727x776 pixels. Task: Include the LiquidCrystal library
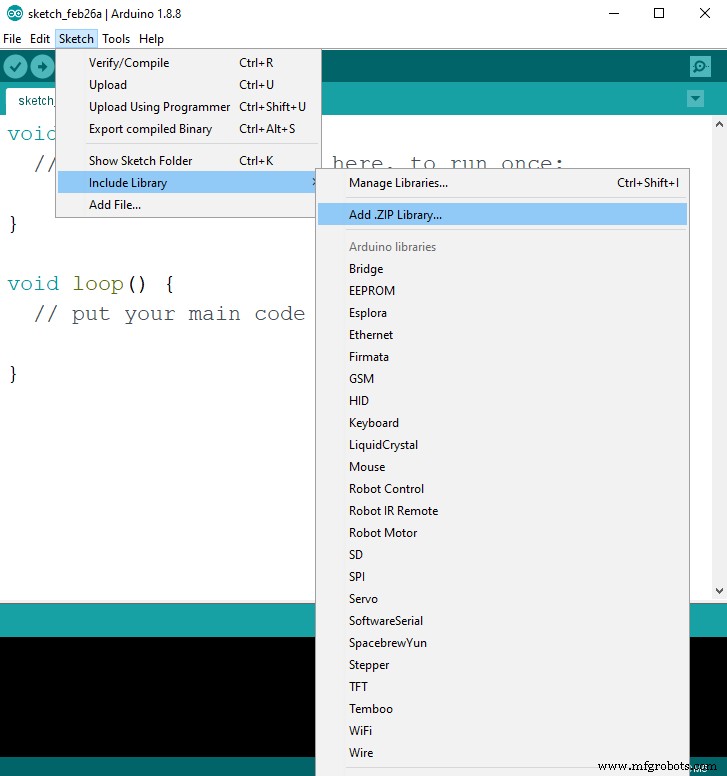383,445
